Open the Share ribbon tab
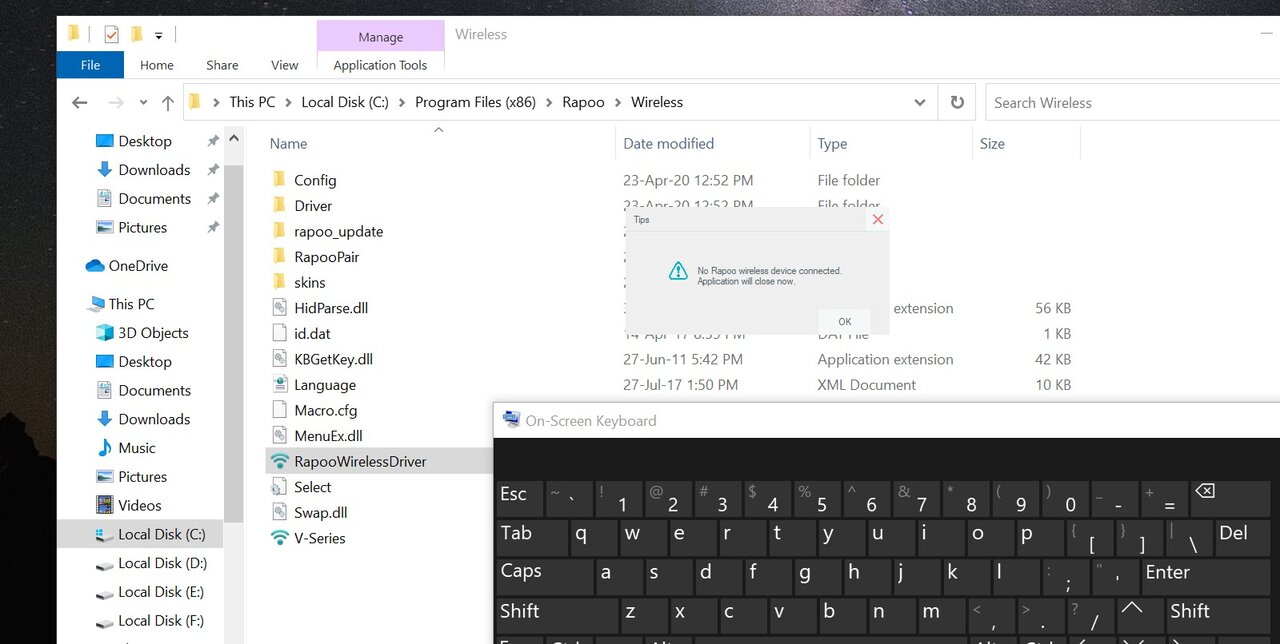Viewport: 1280px width, 644px height. pyautogui.click(x=222, y=65)
